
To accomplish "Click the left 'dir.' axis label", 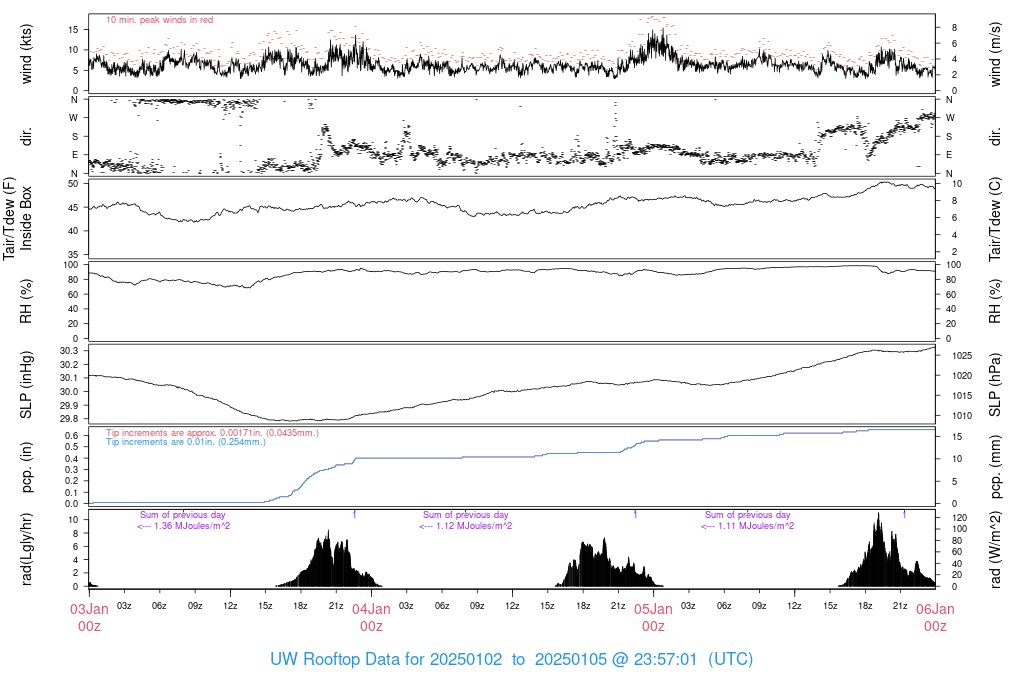I will coord(26,137).
